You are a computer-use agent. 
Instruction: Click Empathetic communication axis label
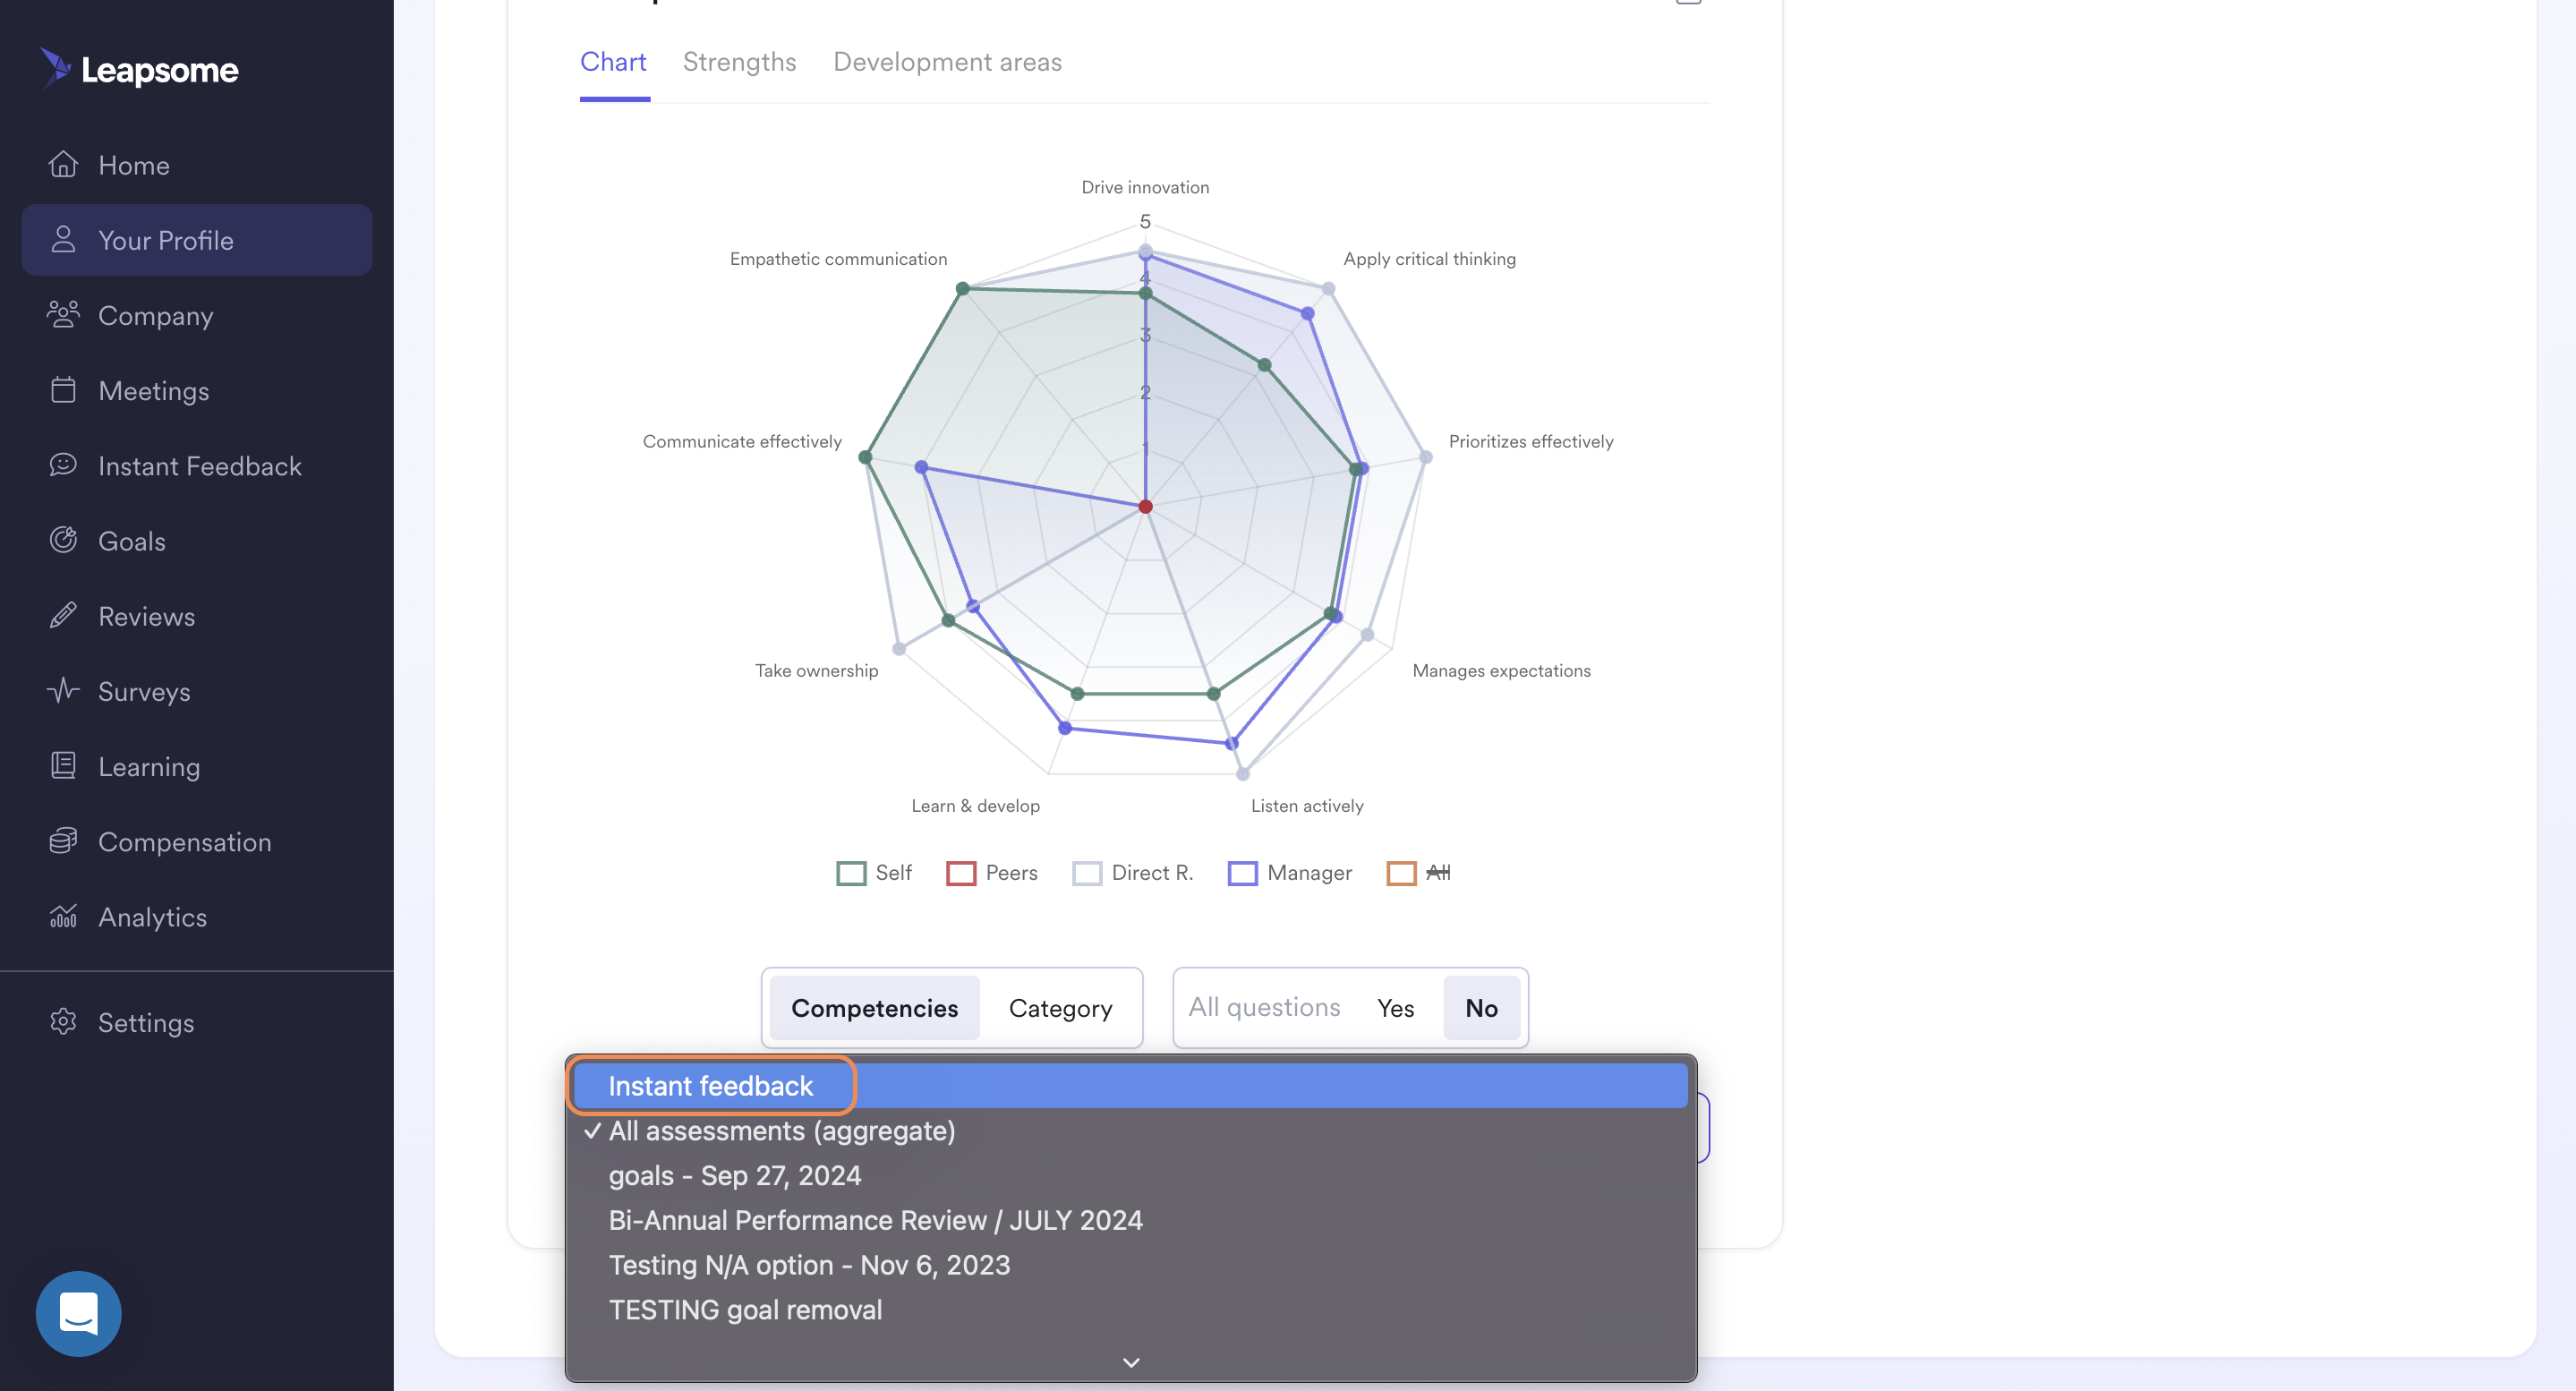(x=838, y=259)
